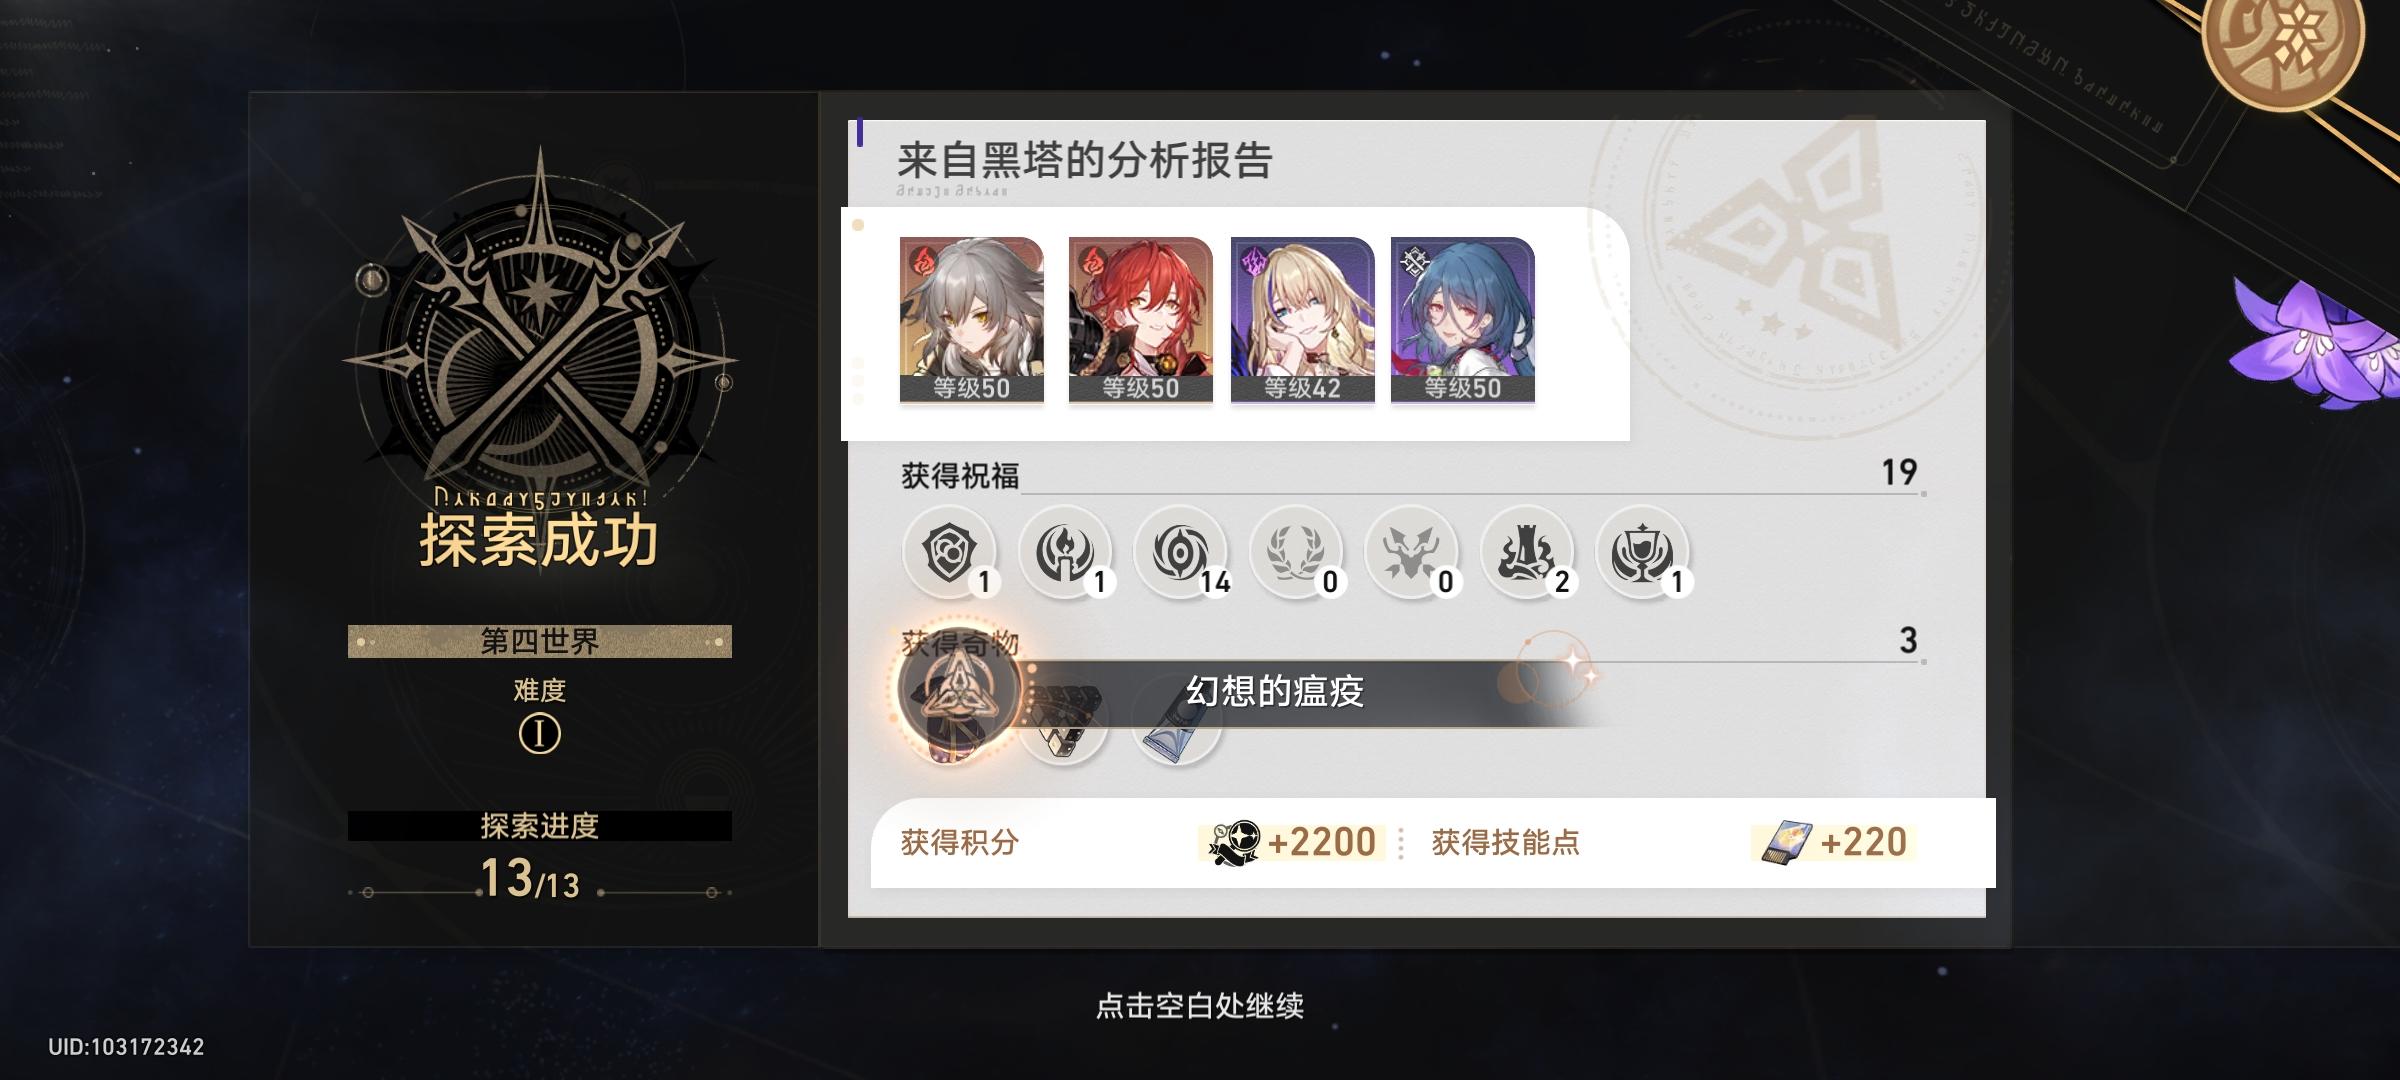Click the points reward +2200 icon
This screenshot has width=2400, height=1080.
[x=1234, y=843]
